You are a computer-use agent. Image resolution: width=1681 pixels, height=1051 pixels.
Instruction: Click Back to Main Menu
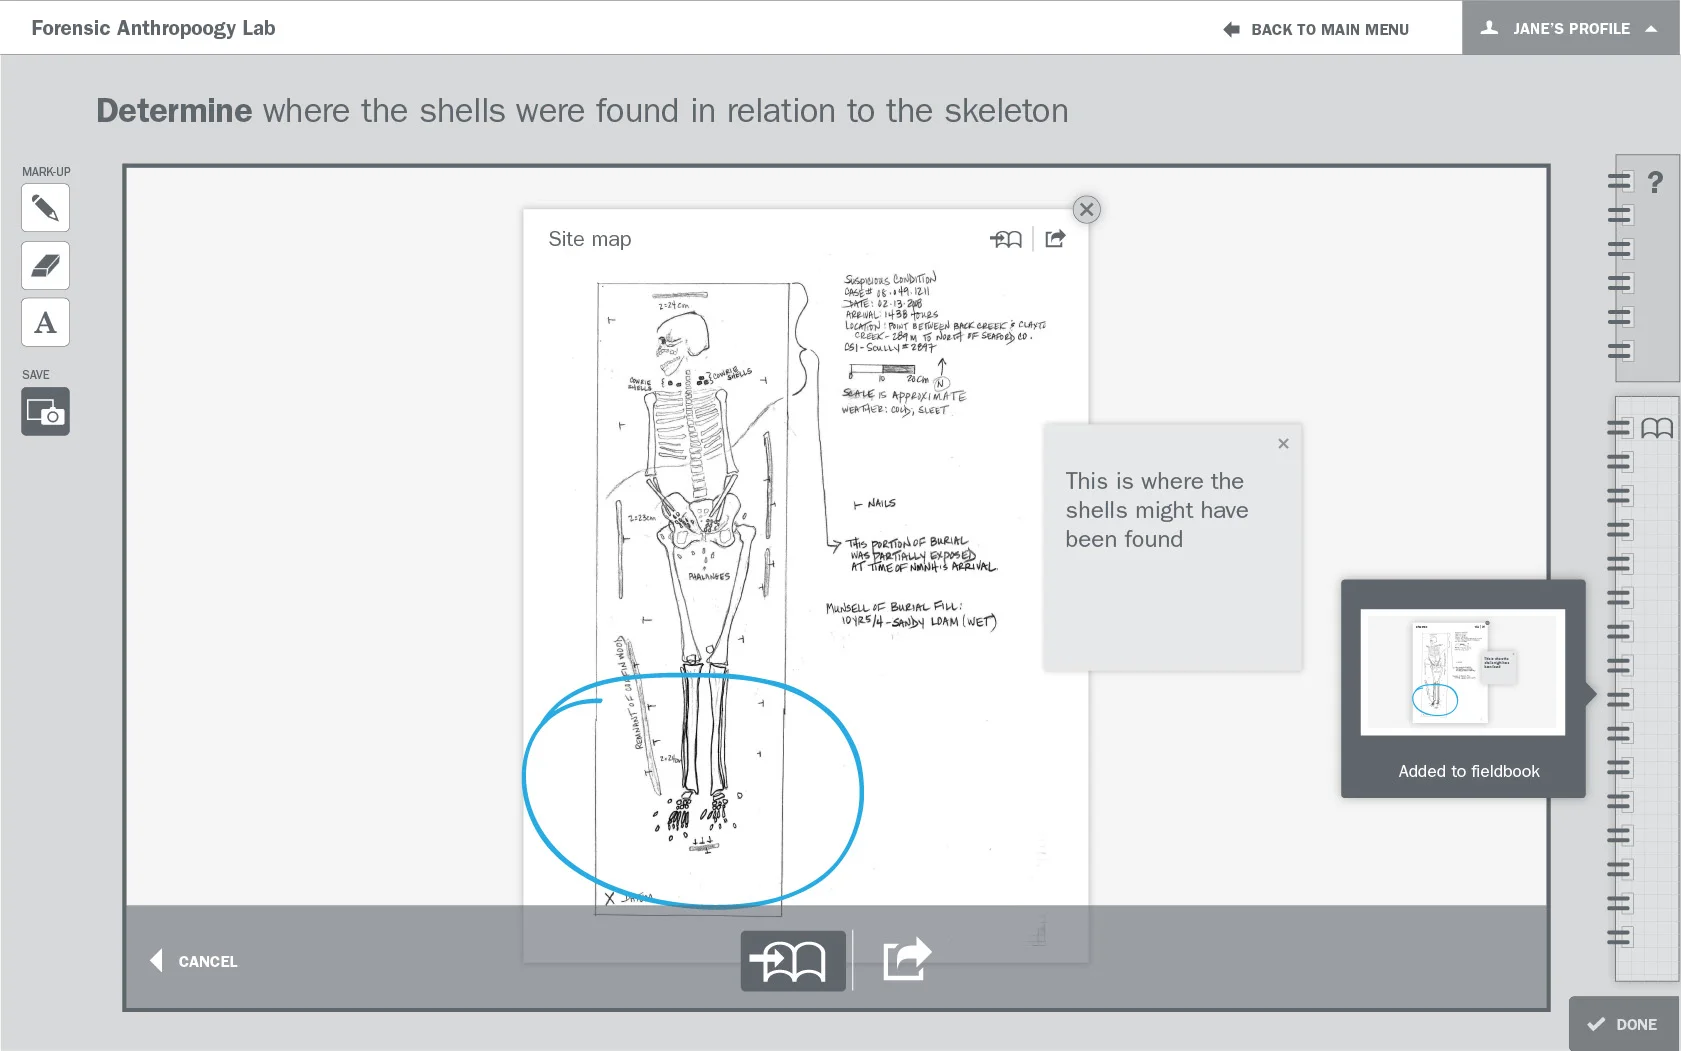1316,29
